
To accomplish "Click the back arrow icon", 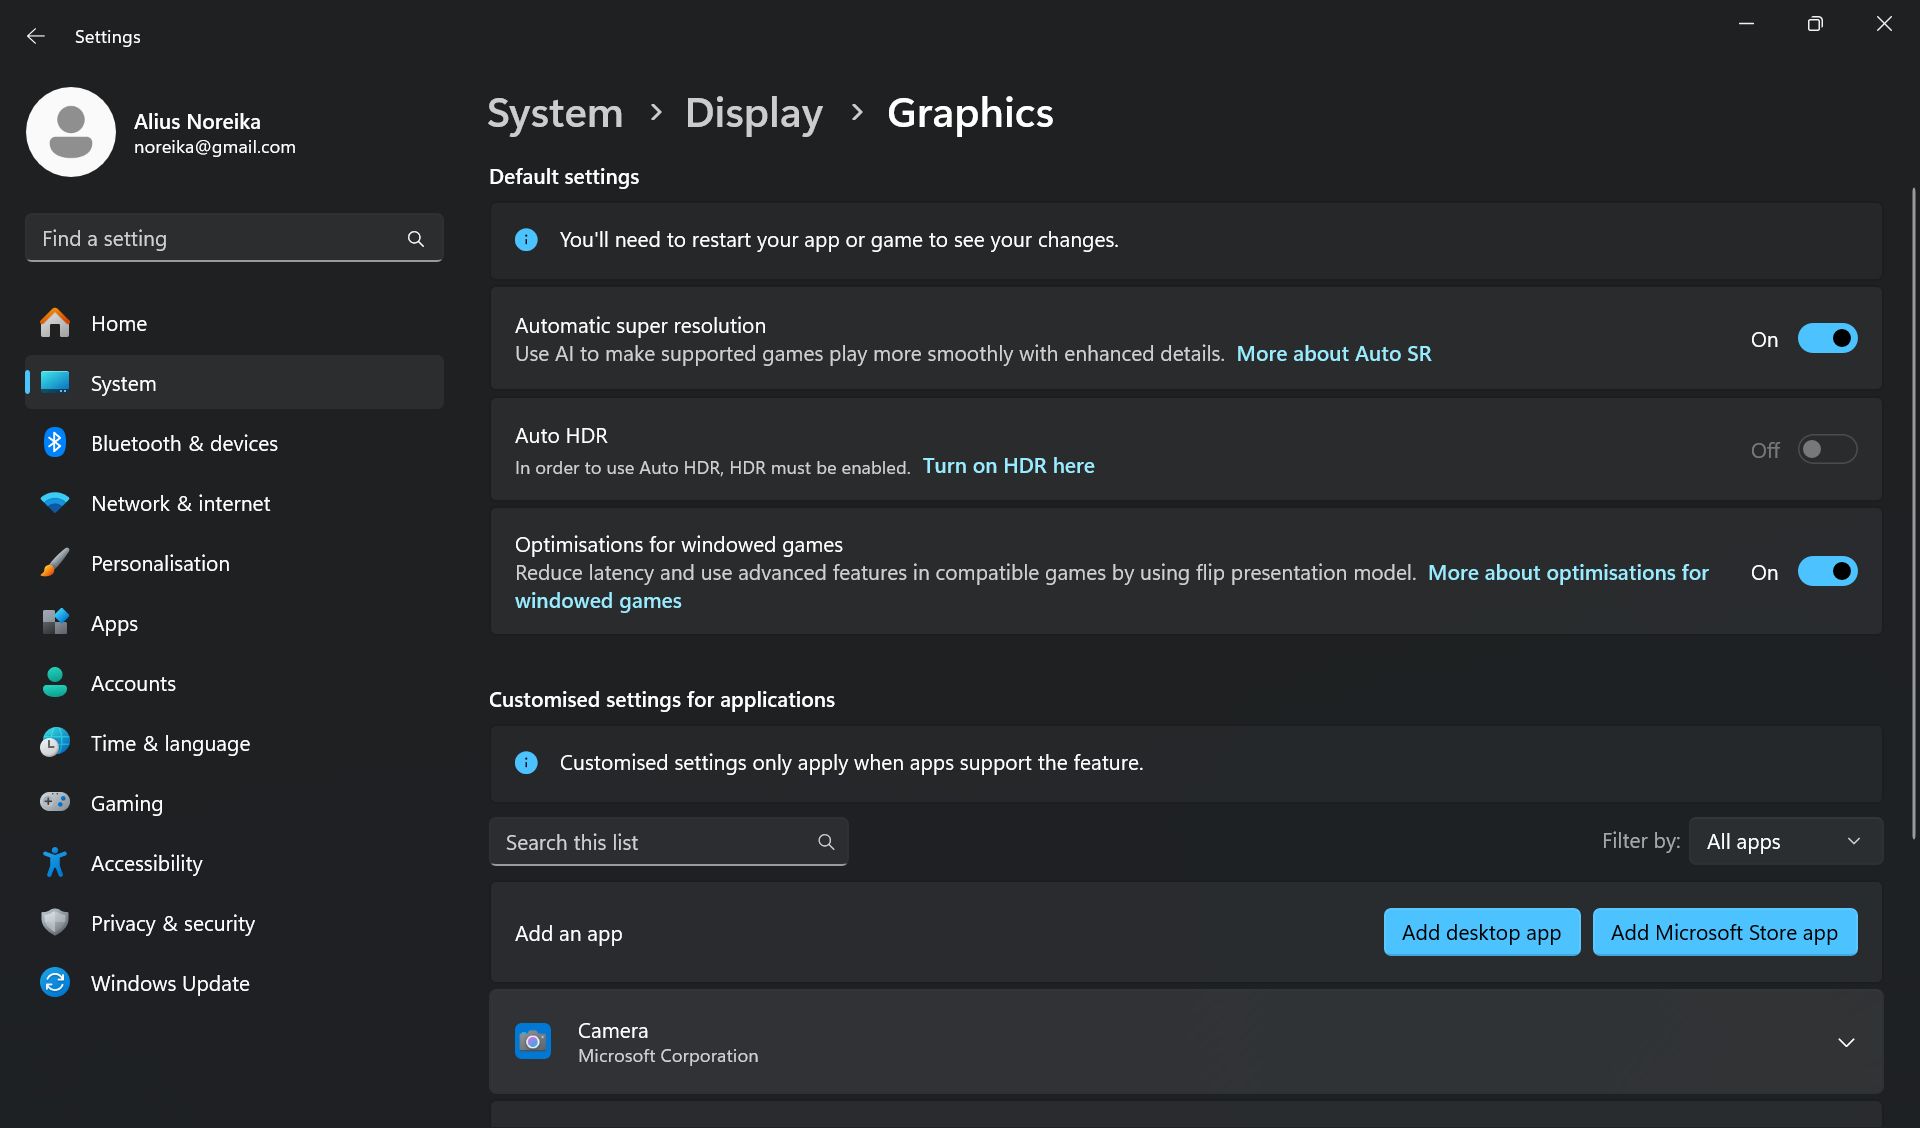I will click(x=36, y=37).
